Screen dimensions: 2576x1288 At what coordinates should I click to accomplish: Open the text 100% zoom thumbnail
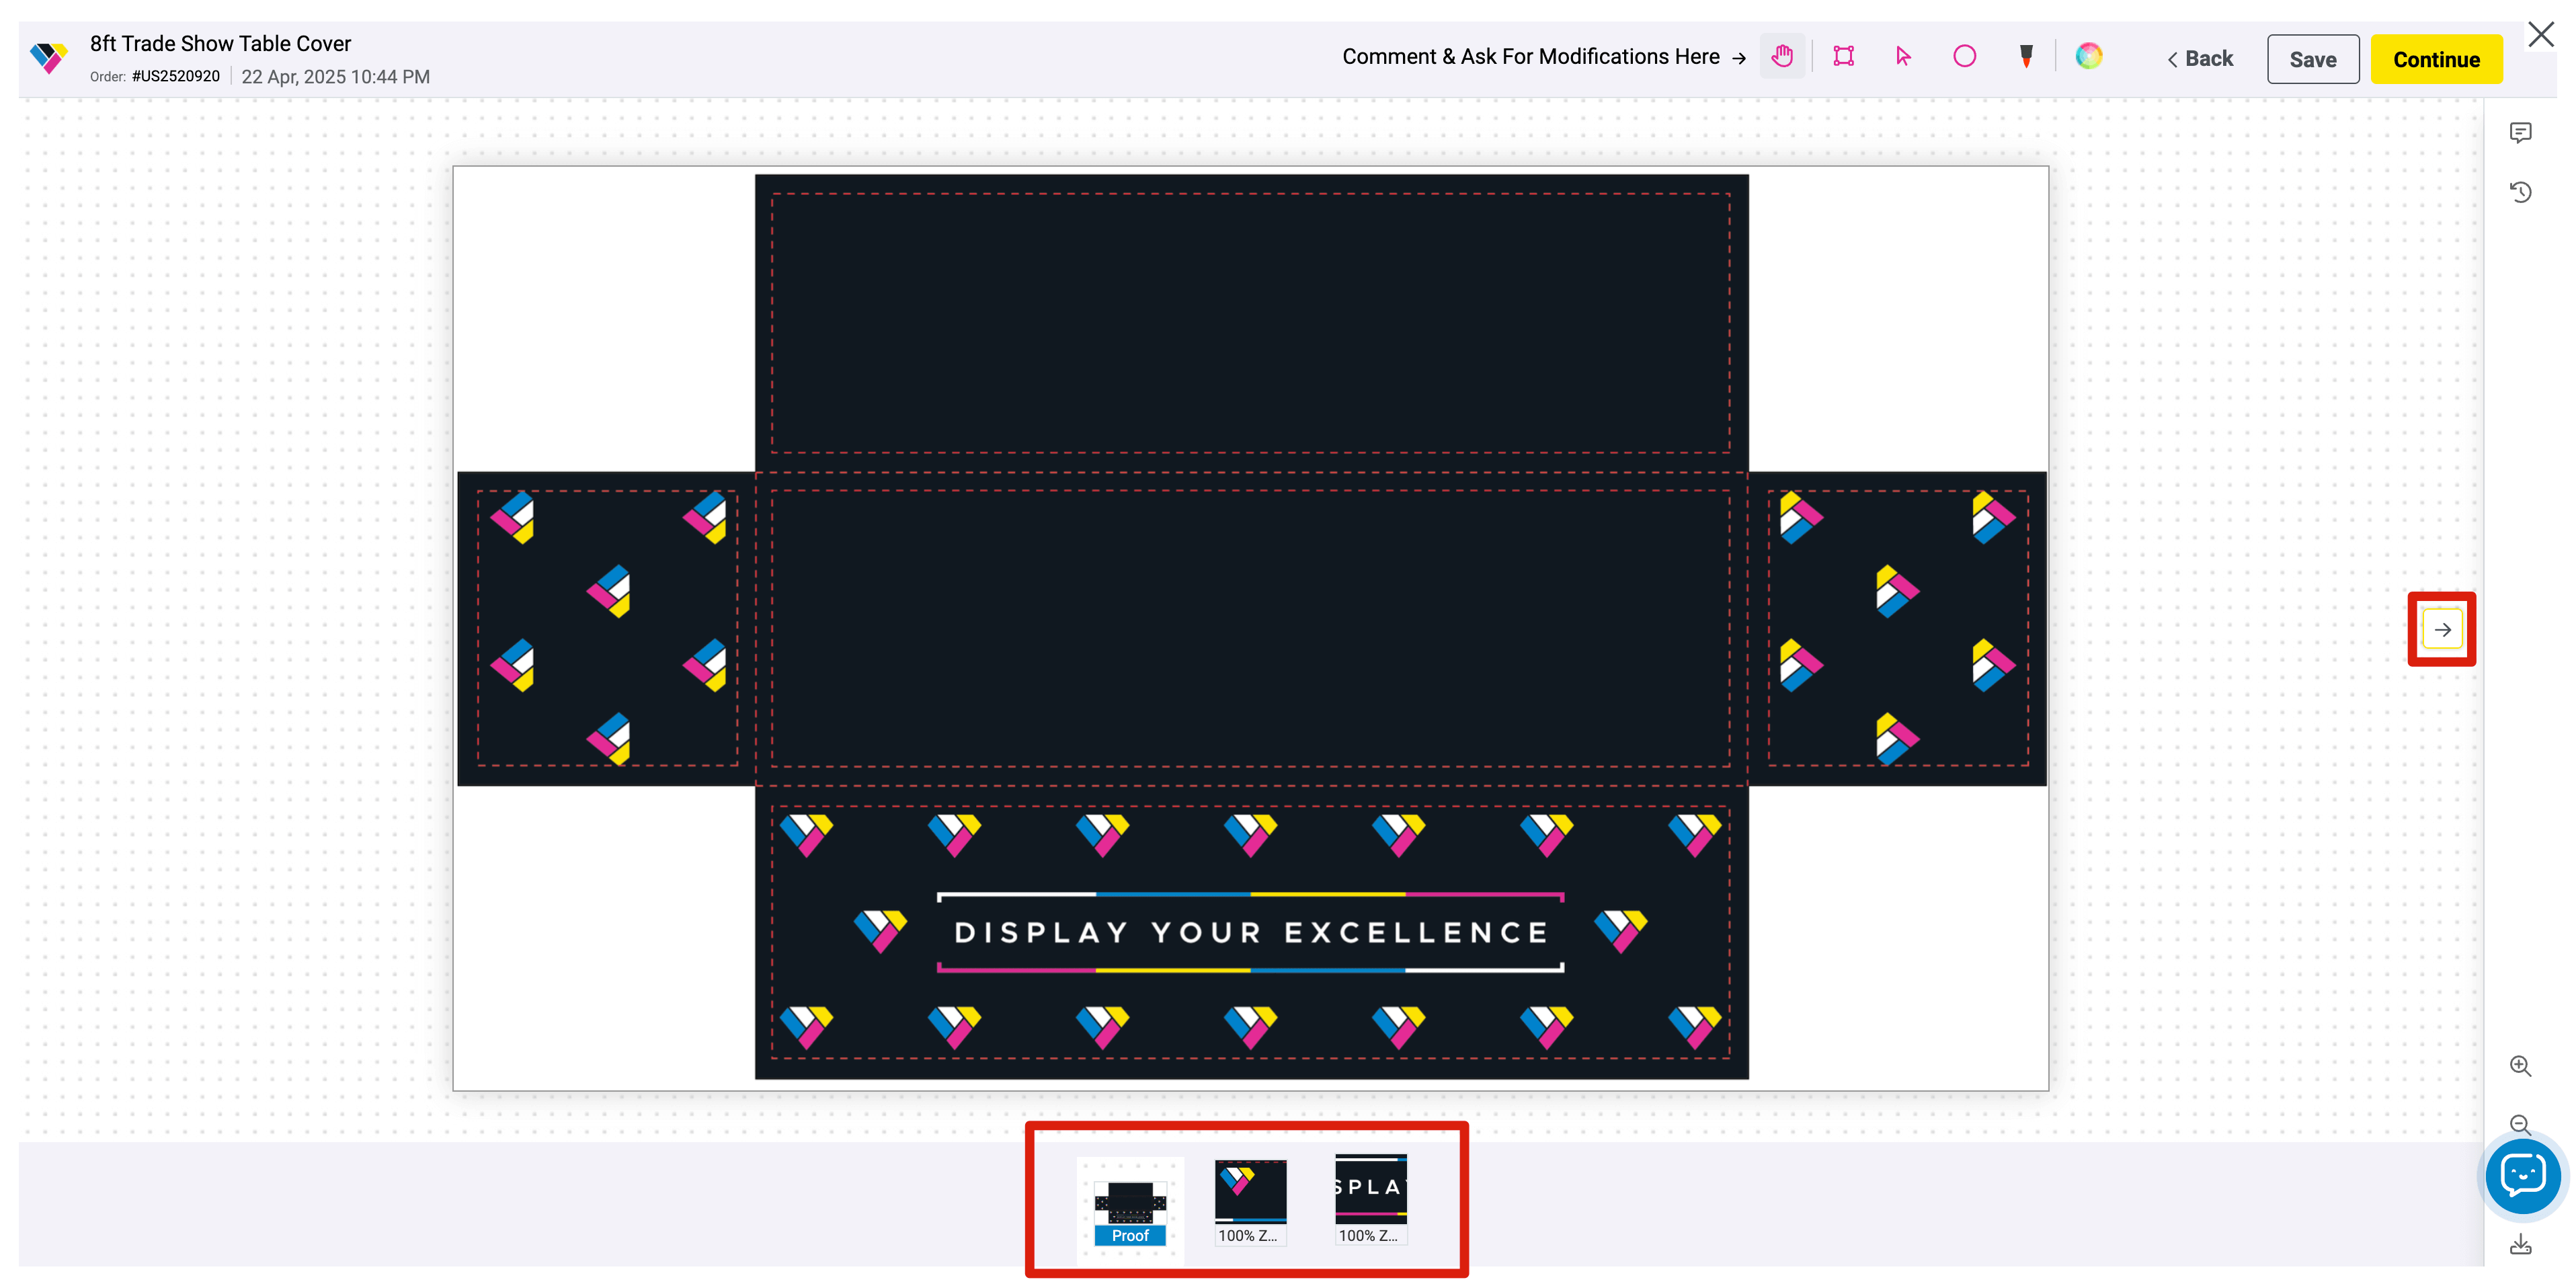point(1370,1201)
